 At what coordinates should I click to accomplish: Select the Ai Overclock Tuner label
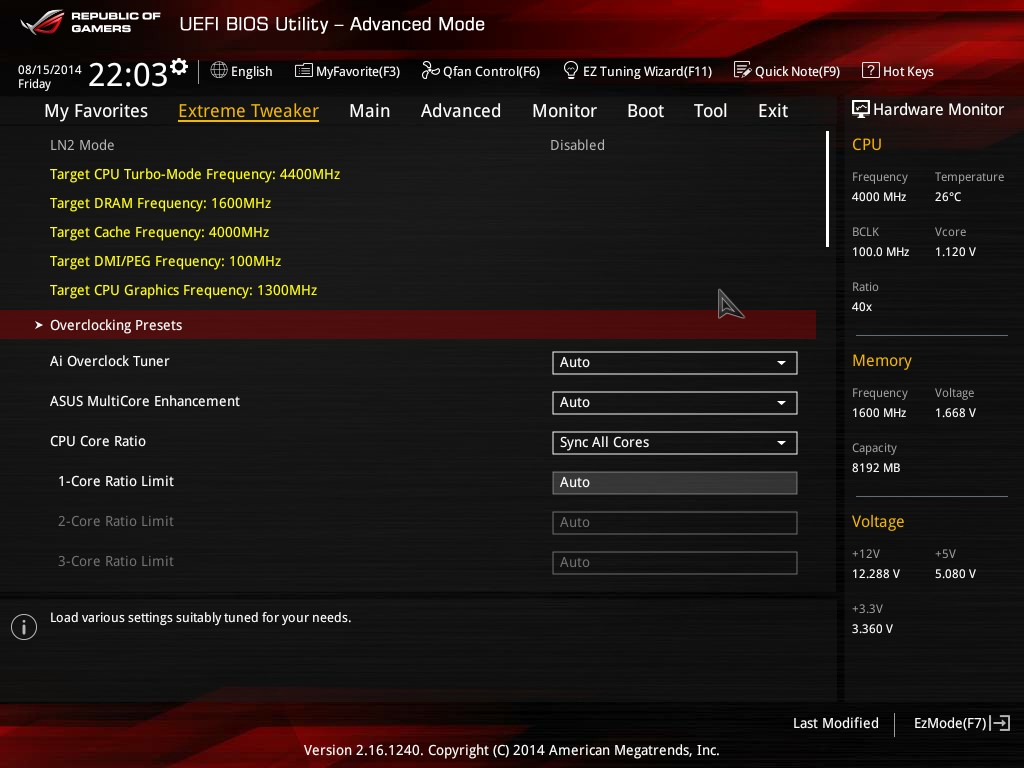click(109, 361)
